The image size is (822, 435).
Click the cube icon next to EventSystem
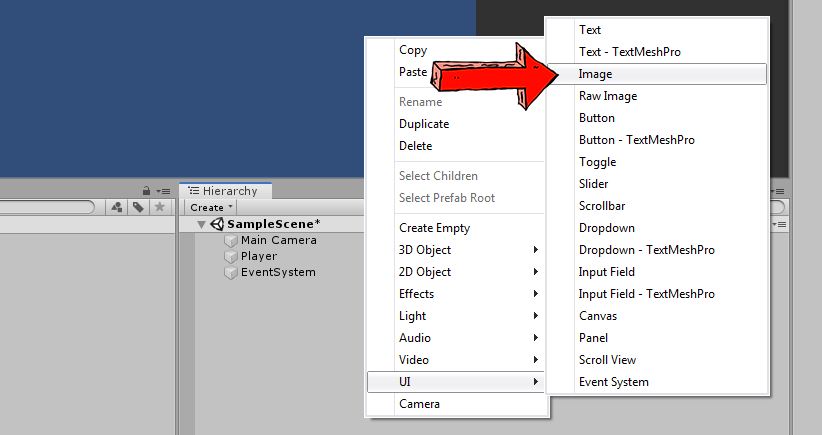(231, 273)
